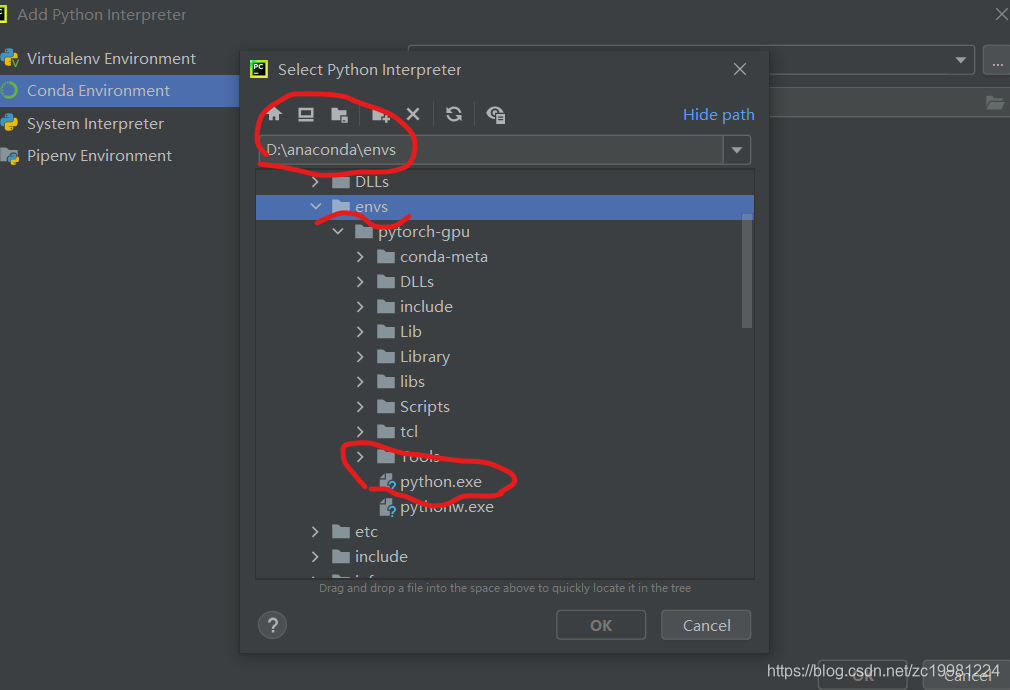This screenshot has height=690, width=1010.
Task: Click Cancel in Select Python Interpreter dialog
Action: click(706, 625)
